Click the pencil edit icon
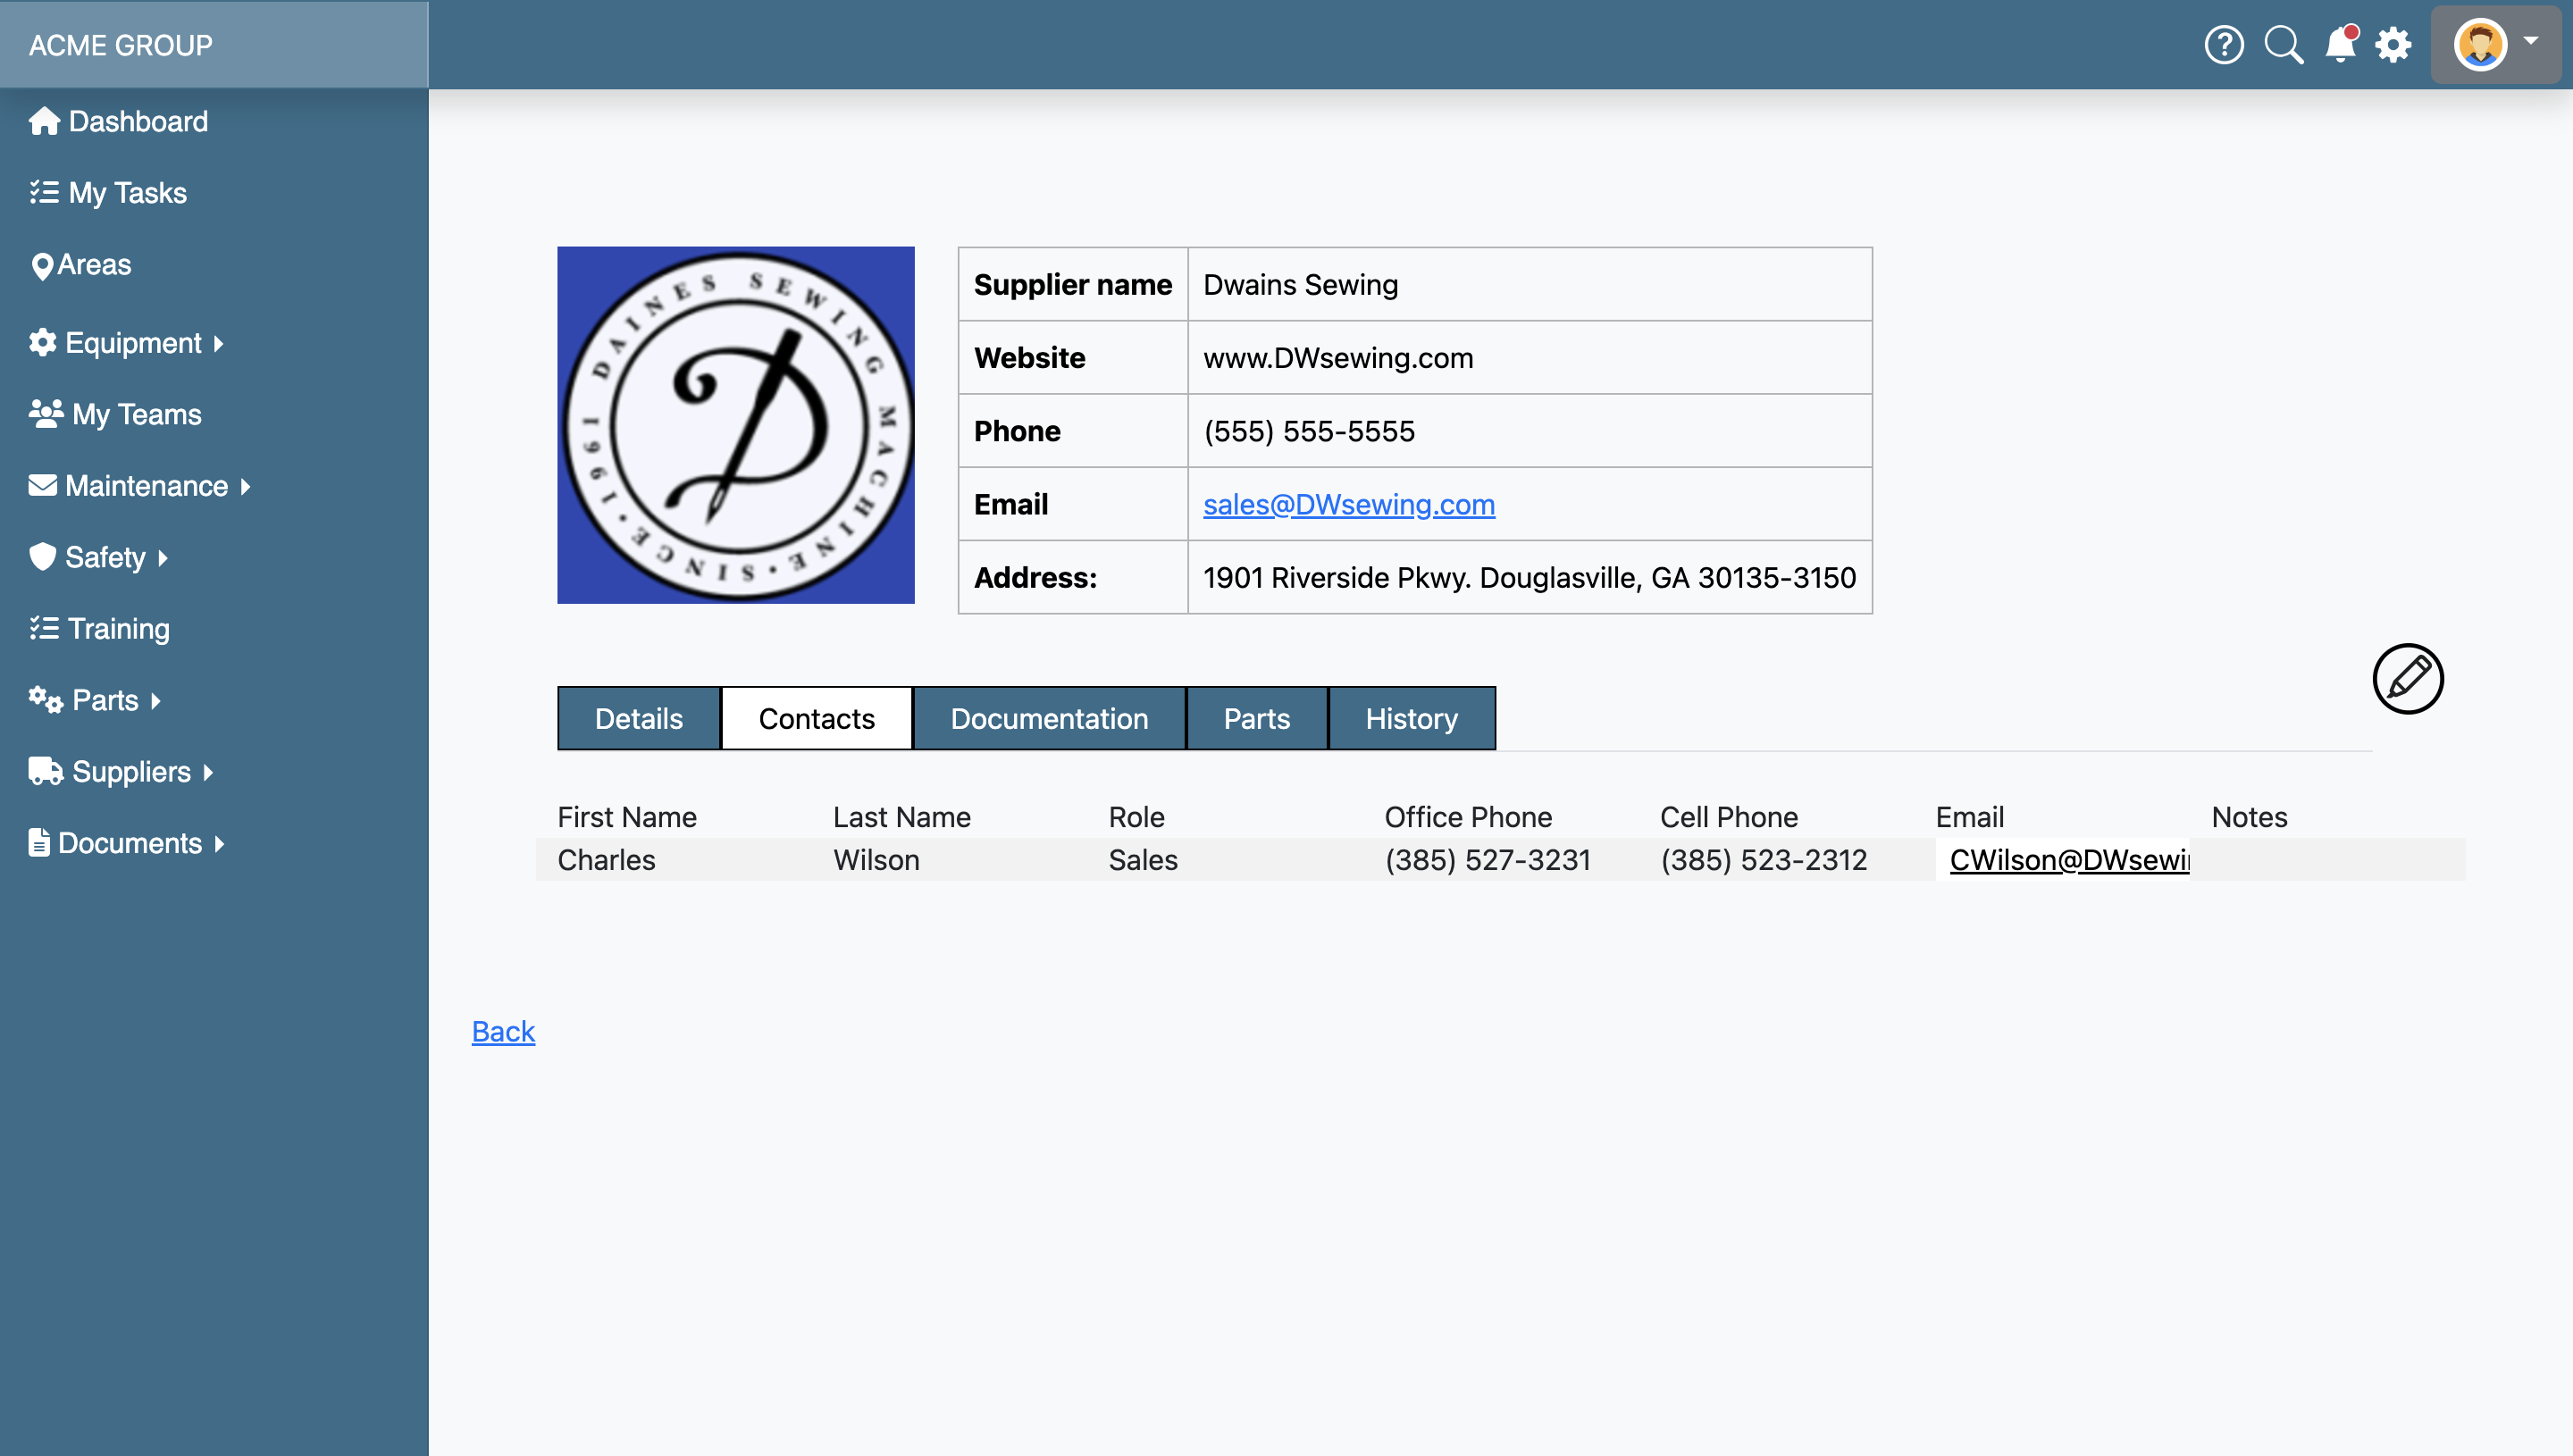Screen dimensions: 2573x1456 pyautogui.click(x=2407, y=679)
